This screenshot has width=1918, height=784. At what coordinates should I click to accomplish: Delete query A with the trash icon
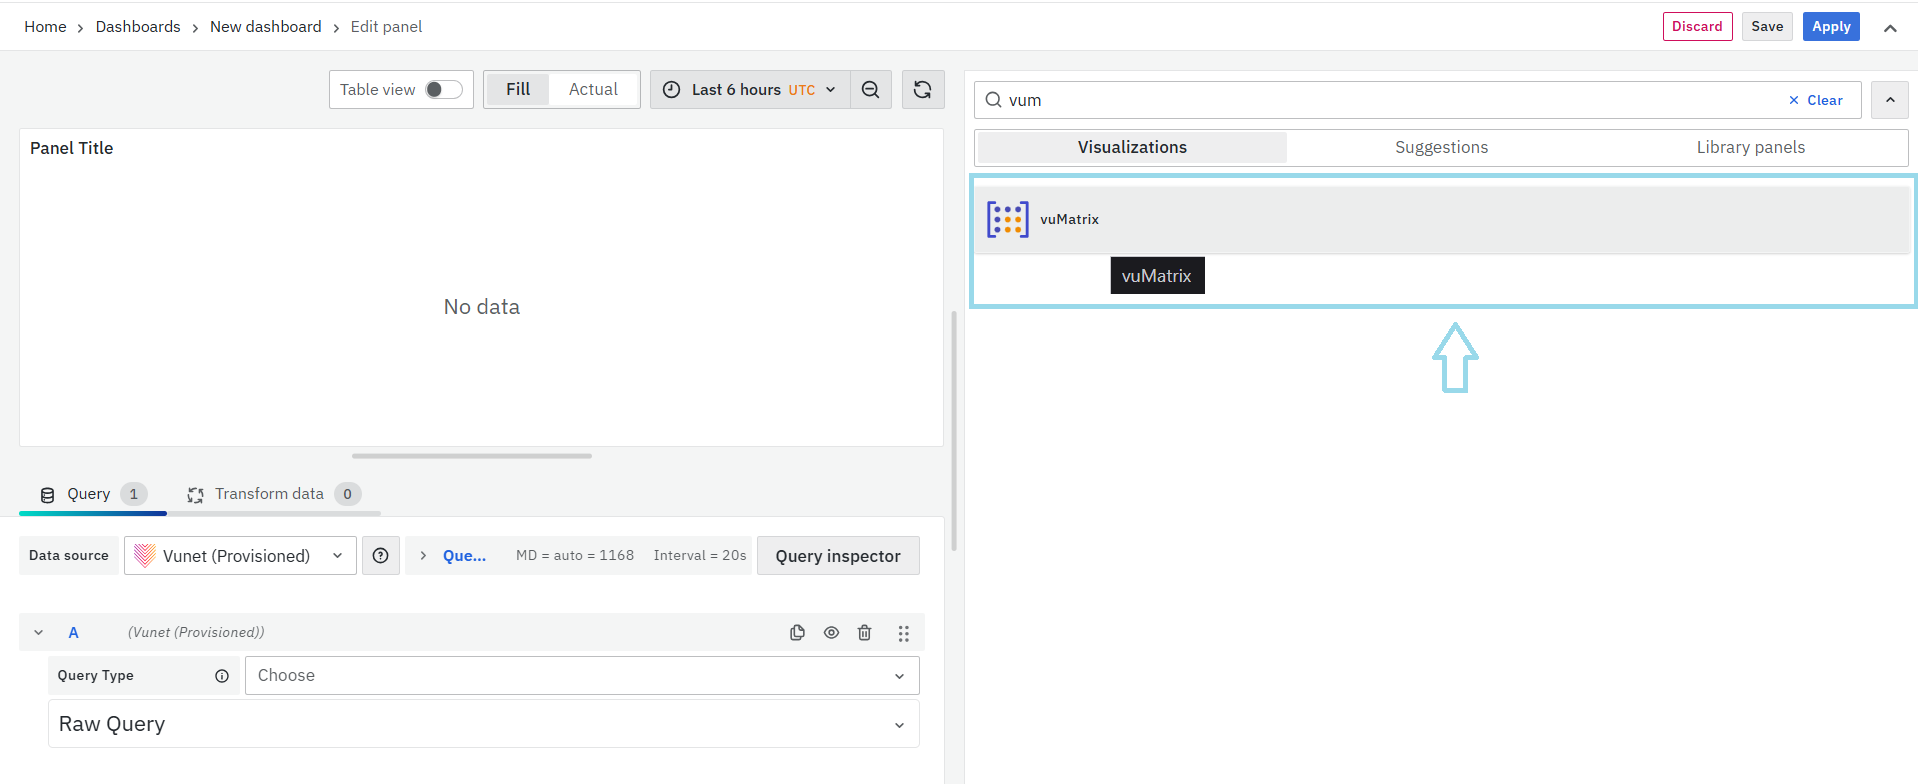point(865,633)
